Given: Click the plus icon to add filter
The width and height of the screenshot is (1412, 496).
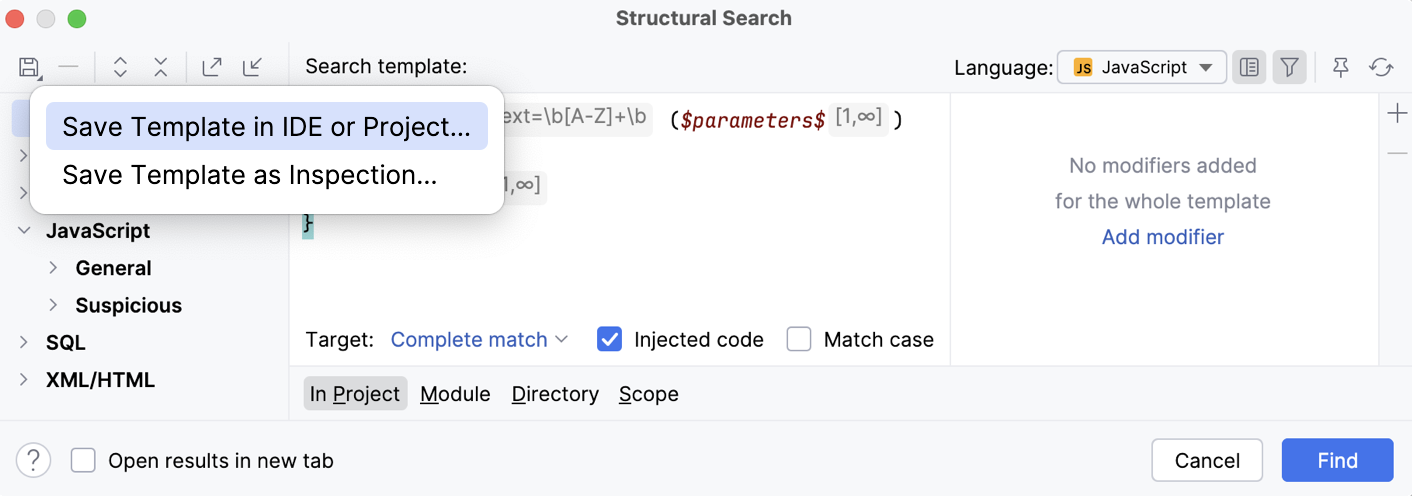Looking at the screenshot, I should [x=1397, y=114].
